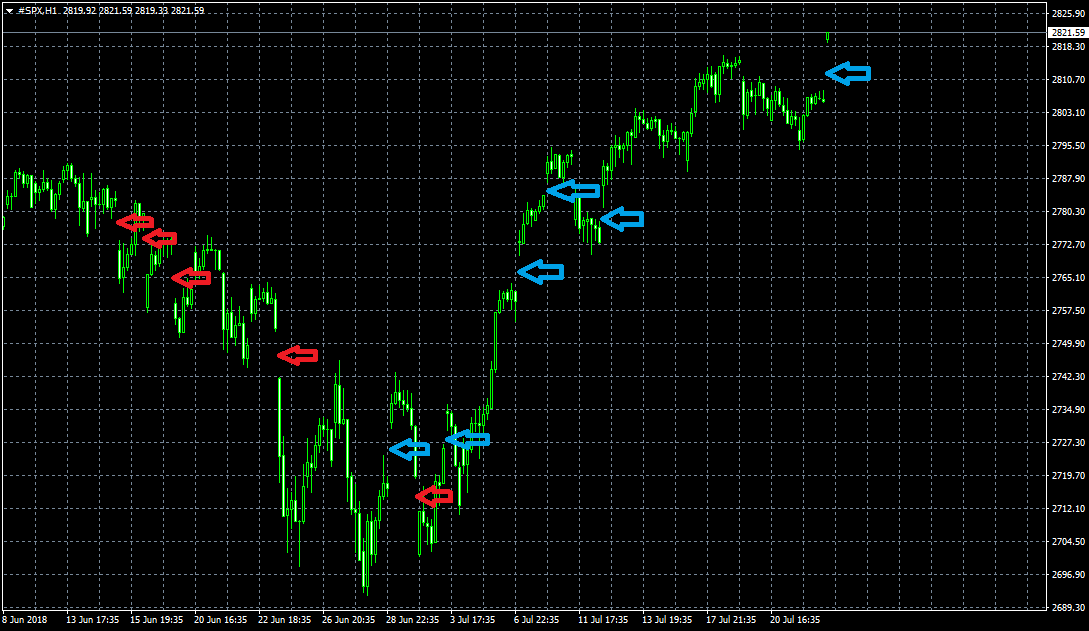This screenshot has width=1089, height=631.
Task: Click the 20 Jun 16:35 time label
Action: [x=220, y=619]
